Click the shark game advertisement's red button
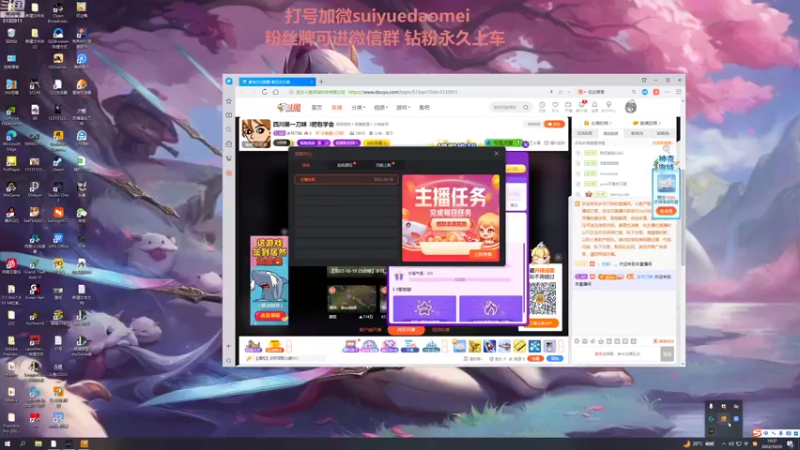Screen dimensions: 800x450 [x=270, y=316]
